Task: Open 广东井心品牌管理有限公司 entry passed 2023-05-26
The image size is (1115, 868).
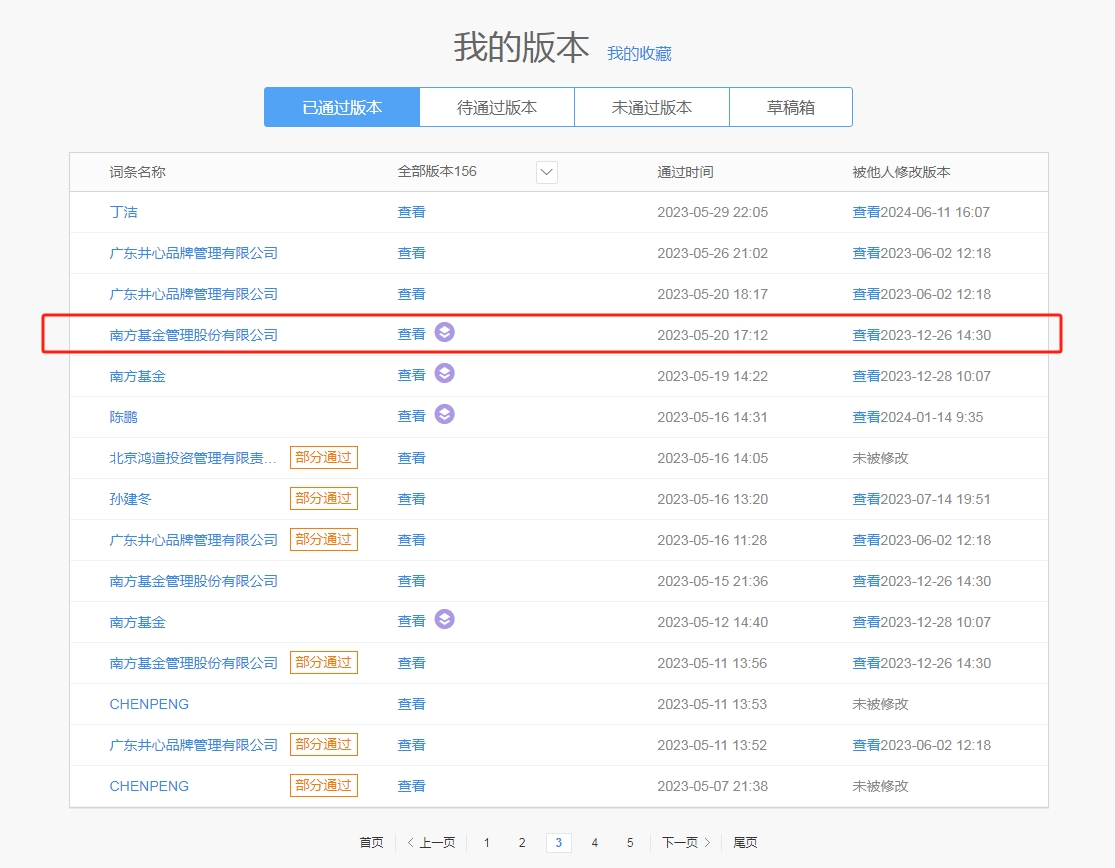Action: pyautogui.click(x=193, y=253)
